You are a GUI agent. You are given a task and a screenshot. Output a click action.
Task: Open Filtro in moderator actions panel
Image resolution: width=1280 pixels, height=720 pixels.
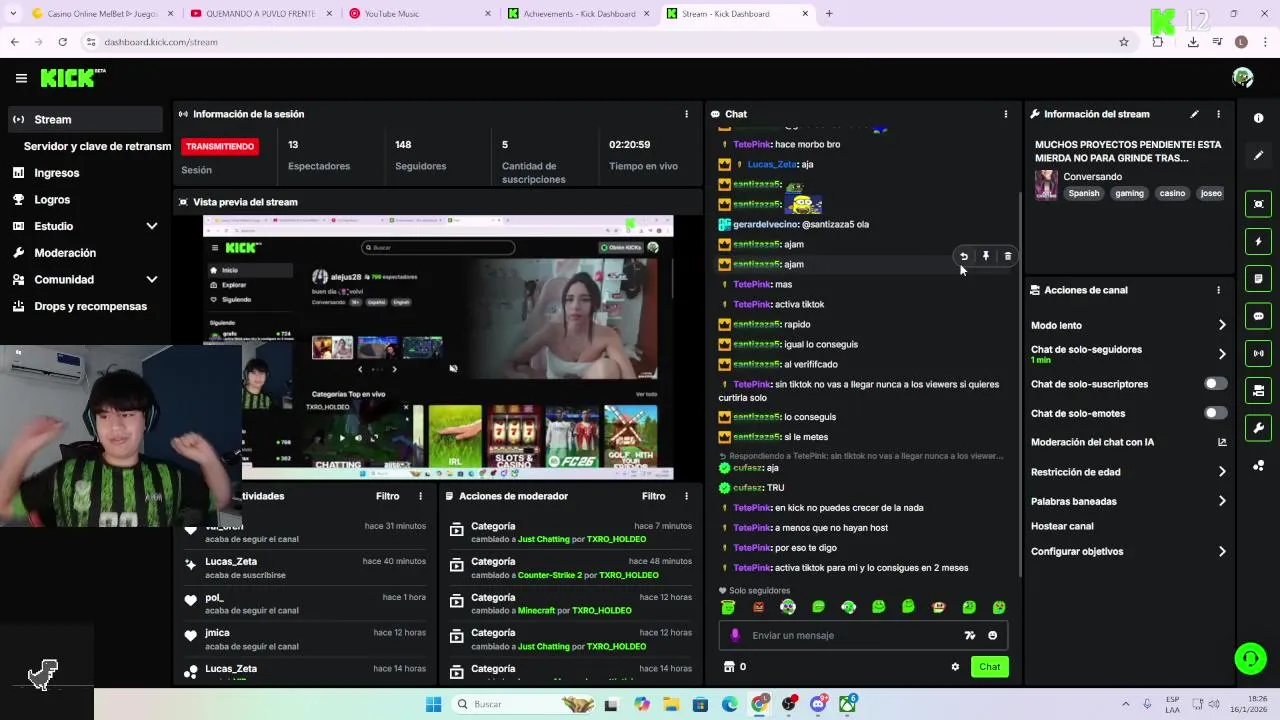[x=653, y=496]
